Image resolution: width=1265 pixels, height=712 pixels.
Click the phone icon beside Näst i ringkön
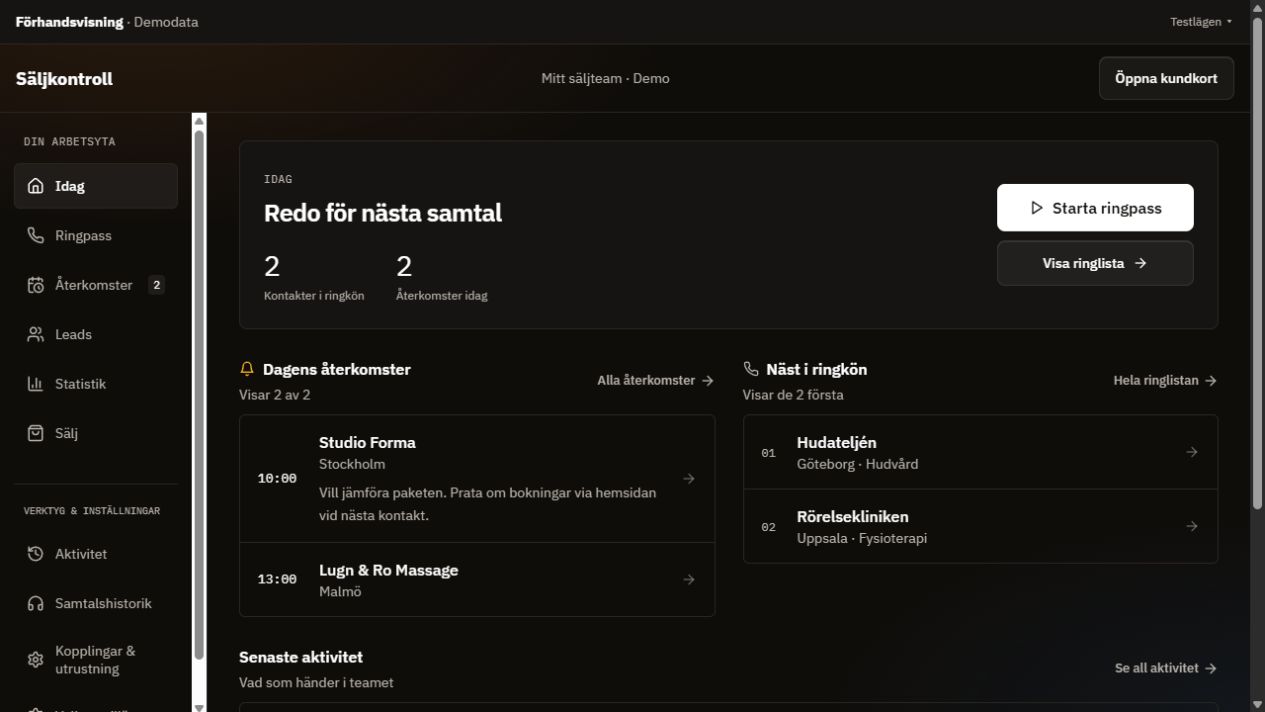point(751,369)
